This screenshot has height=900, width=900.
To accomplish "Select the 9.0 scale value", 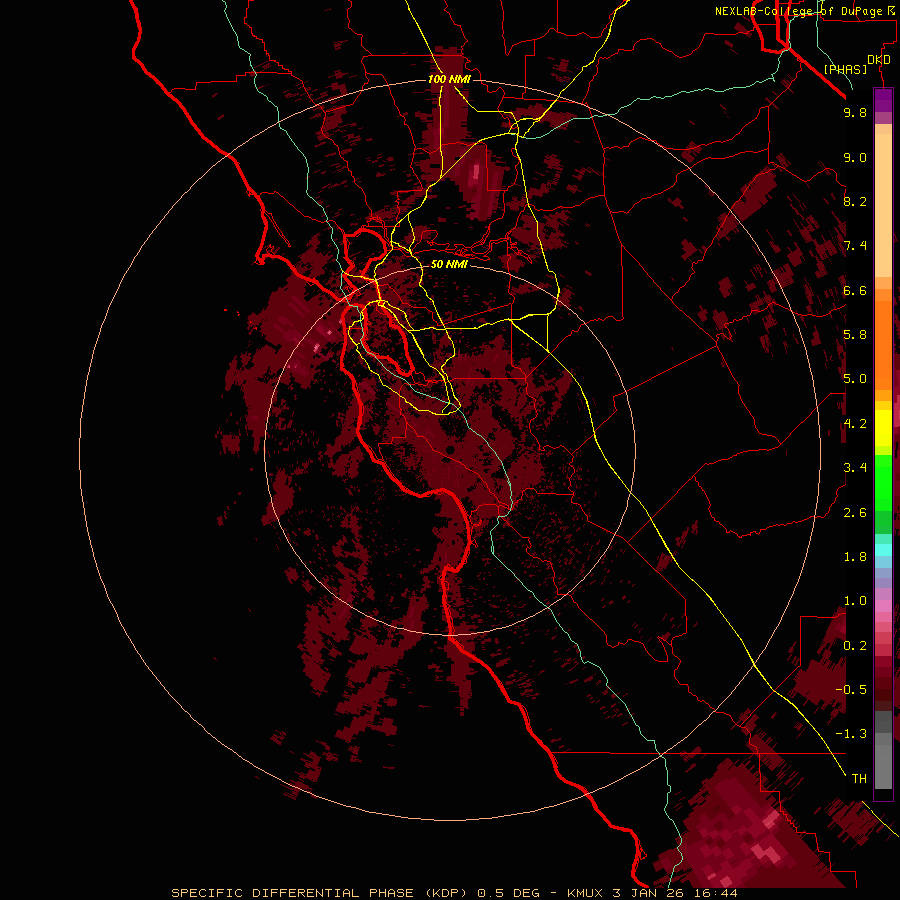I will tap(855, 157).
